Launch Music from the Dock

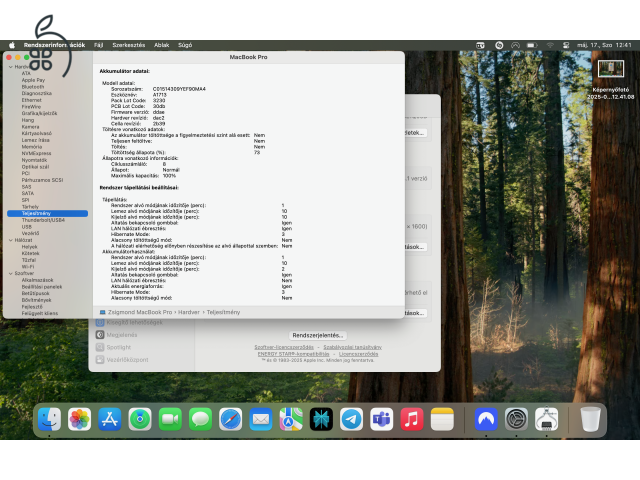[412, 419]
